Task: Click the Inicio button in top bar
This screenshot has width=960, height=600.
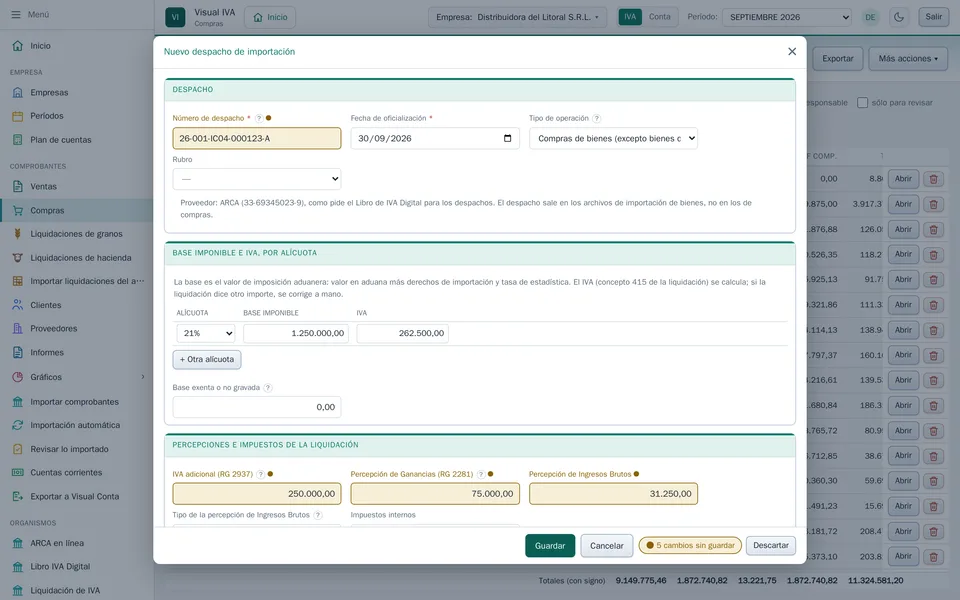Action: tap(270, 17)
